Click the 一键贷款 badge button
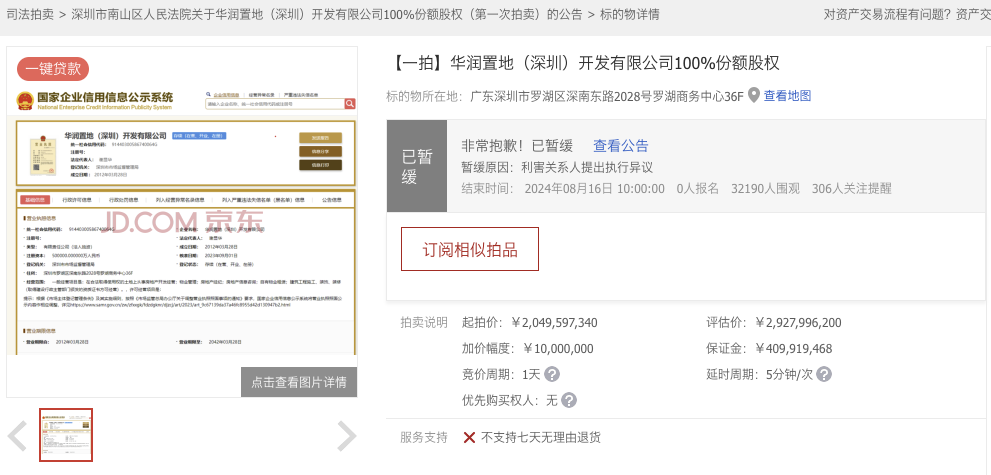 [53, 69]
